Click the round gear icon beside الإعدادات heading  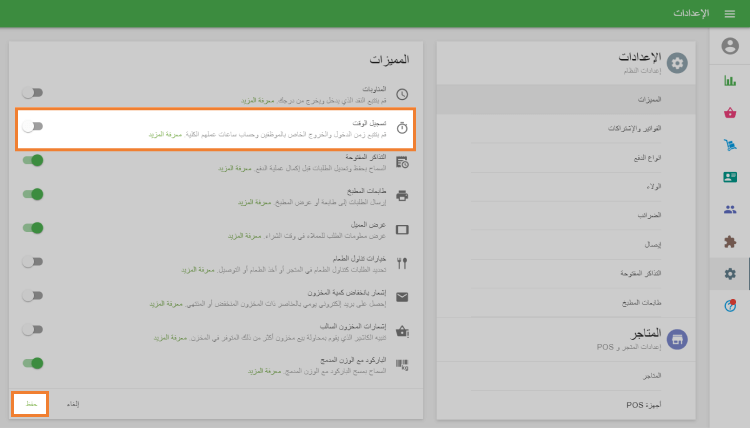(677, 63)
